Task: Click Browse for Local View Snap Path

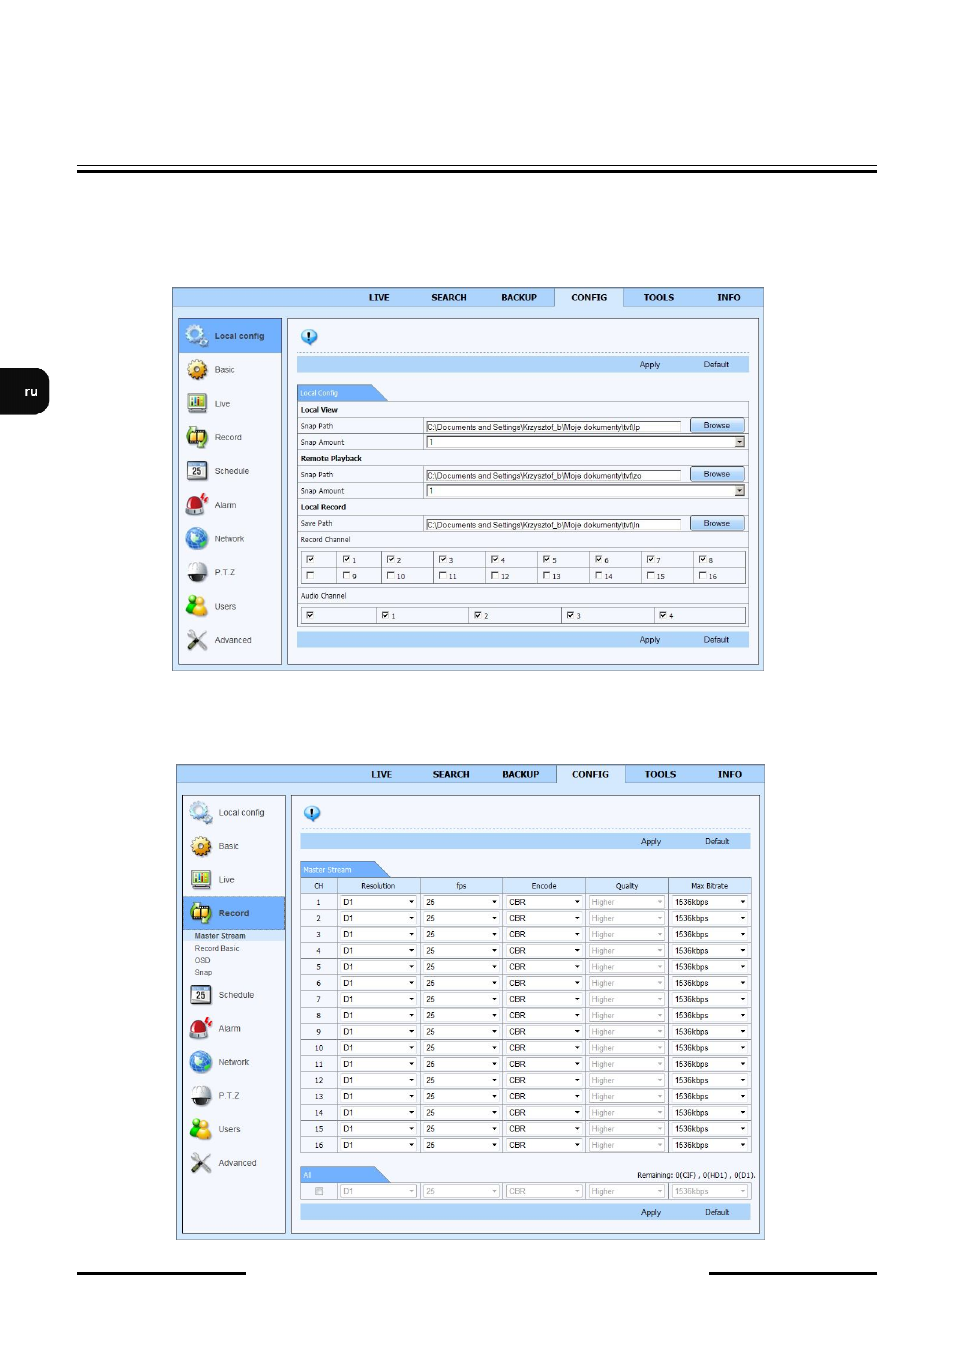Action: coord(717,426)
